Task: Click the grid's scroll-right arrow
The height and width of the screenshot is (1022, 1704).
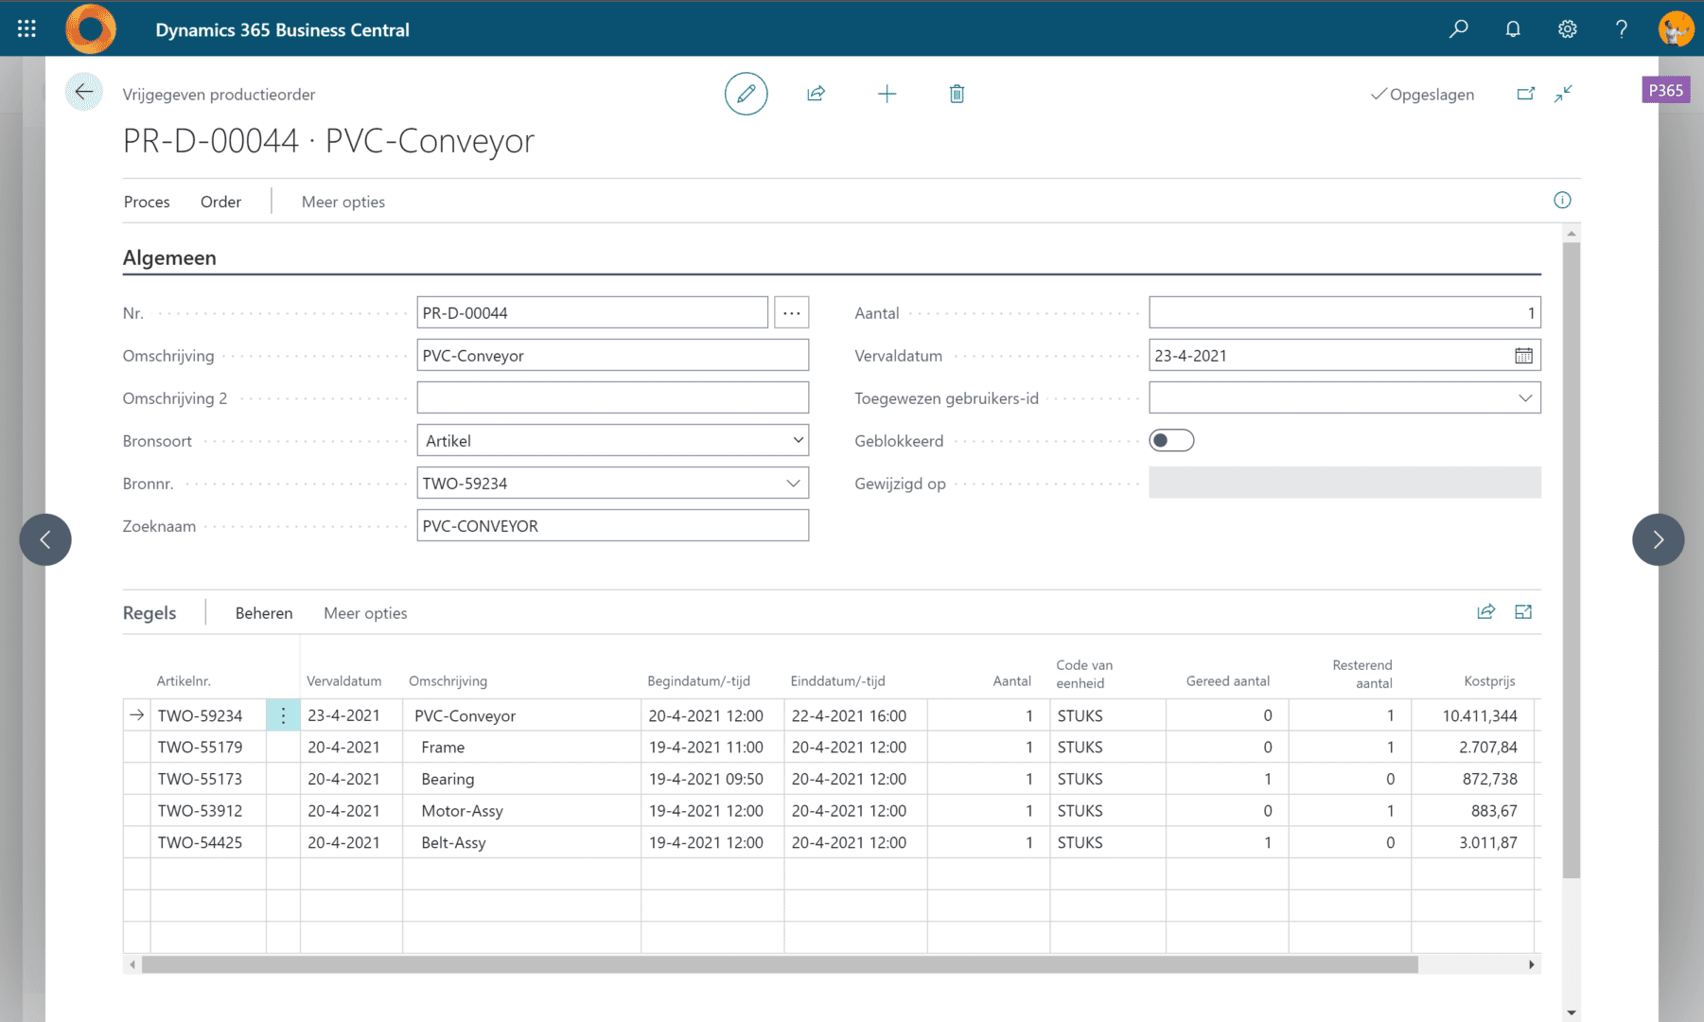Action: 1531,965
